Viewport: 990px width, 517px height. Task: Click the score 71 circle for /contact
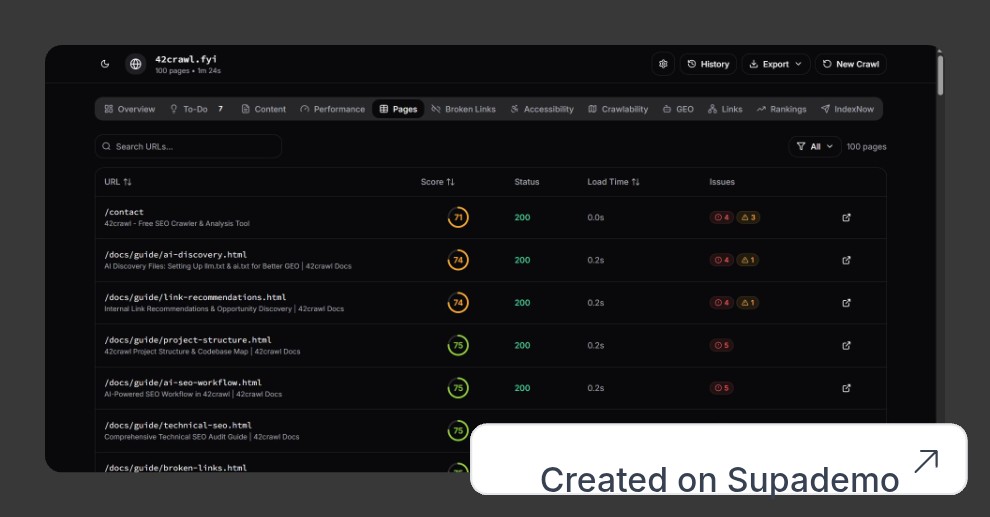point(458,217)
